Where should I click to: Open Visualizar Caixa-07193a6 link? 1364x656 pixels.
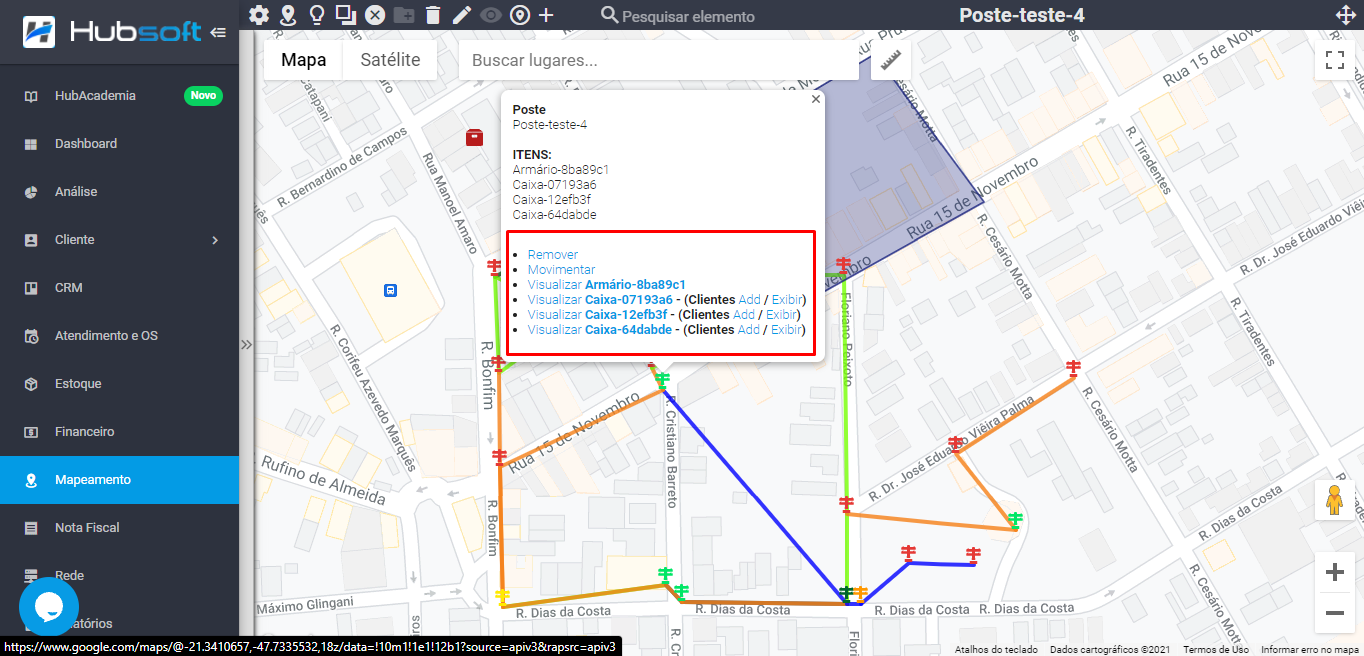(600, 300)
